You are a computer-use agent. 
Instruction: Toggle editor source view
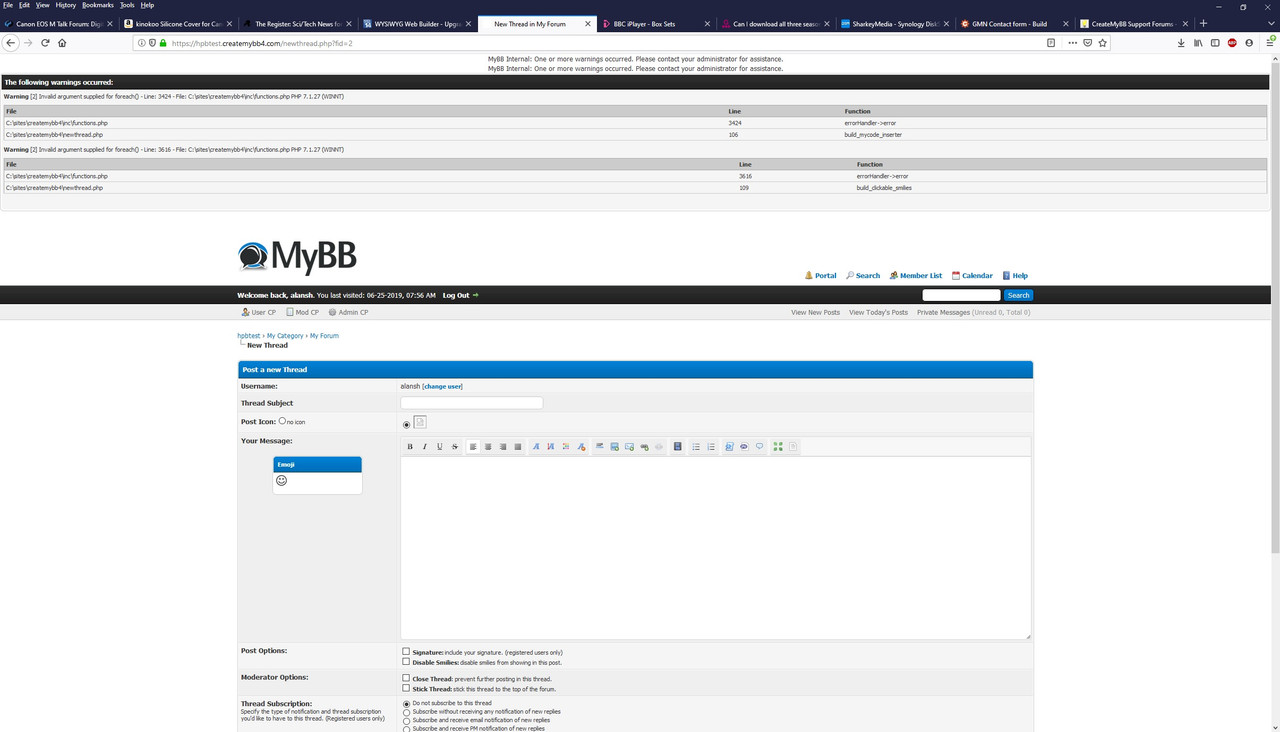[793, 446]
